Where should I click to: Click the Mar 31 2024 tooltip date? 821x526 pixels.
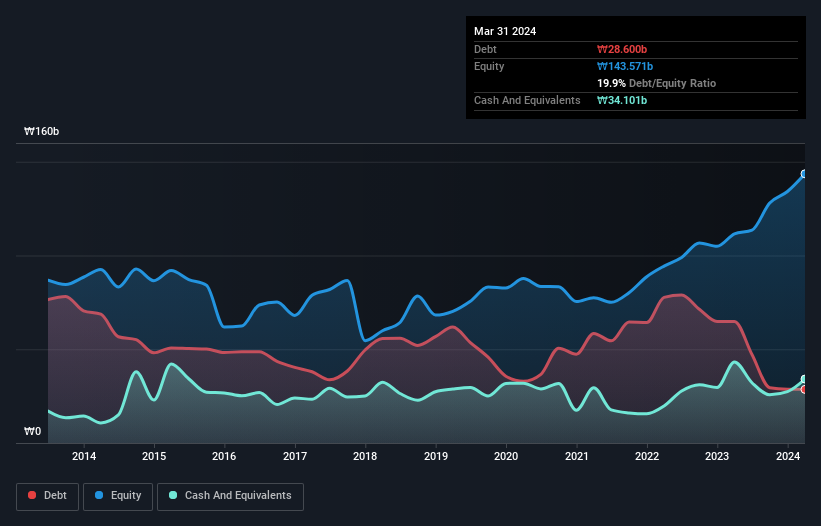pyautogui.click(x=505, y=31)
